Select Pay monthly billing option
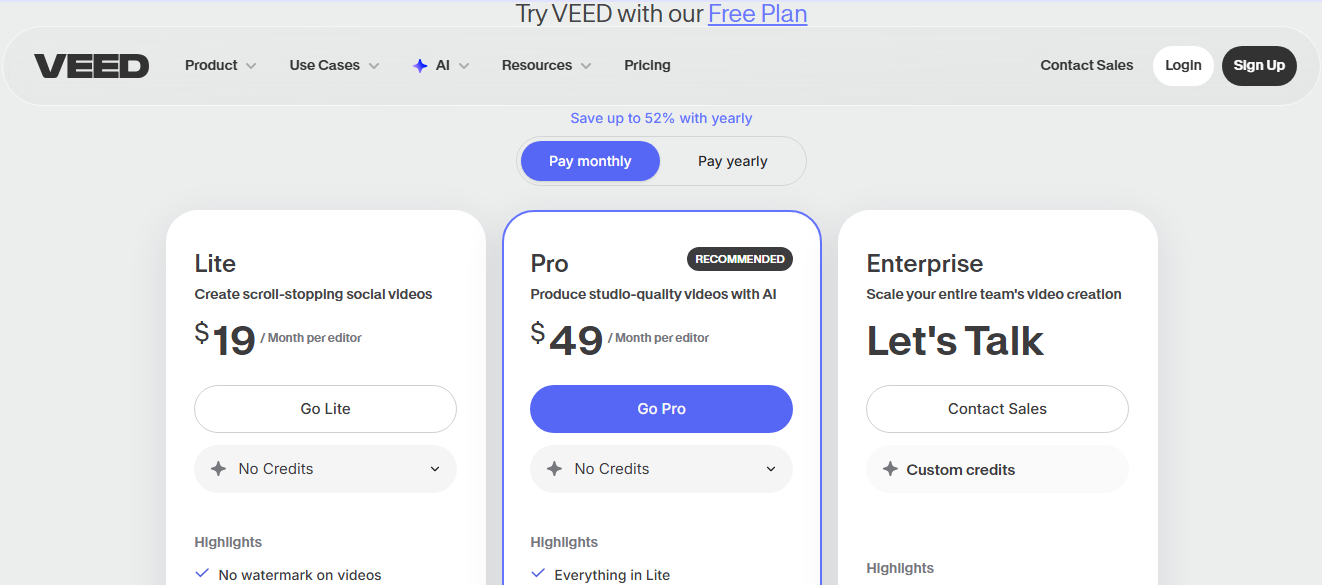Viewport: 1322px width, 585px height. [590, 161]
